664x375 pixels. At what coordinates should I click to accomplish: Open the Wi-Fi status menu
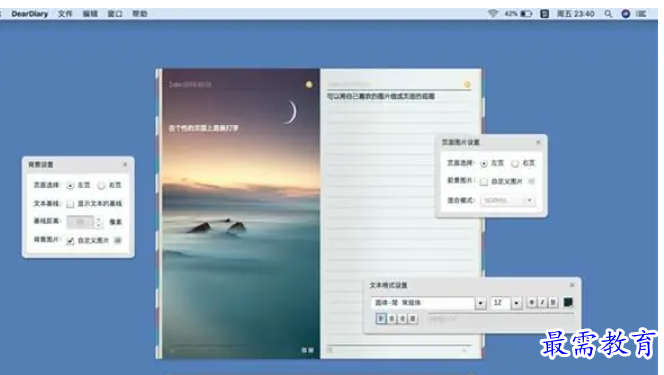coord(493,14)
